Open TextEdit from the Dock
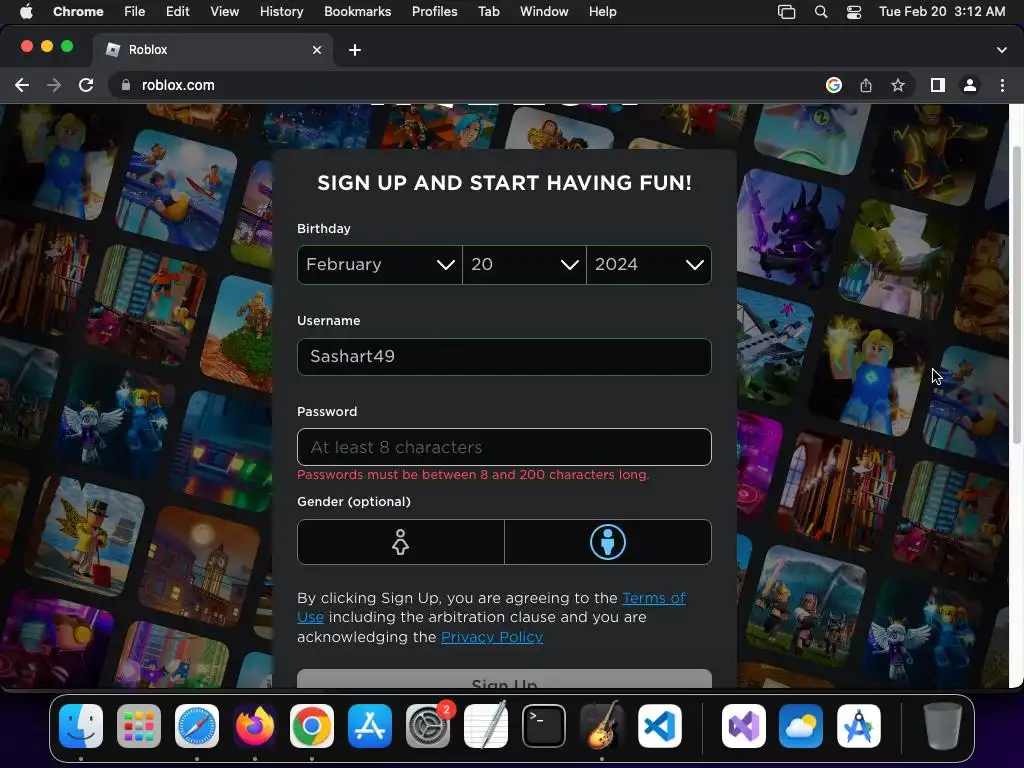Screen dimensions: 1024x768 tap(486, 725)
